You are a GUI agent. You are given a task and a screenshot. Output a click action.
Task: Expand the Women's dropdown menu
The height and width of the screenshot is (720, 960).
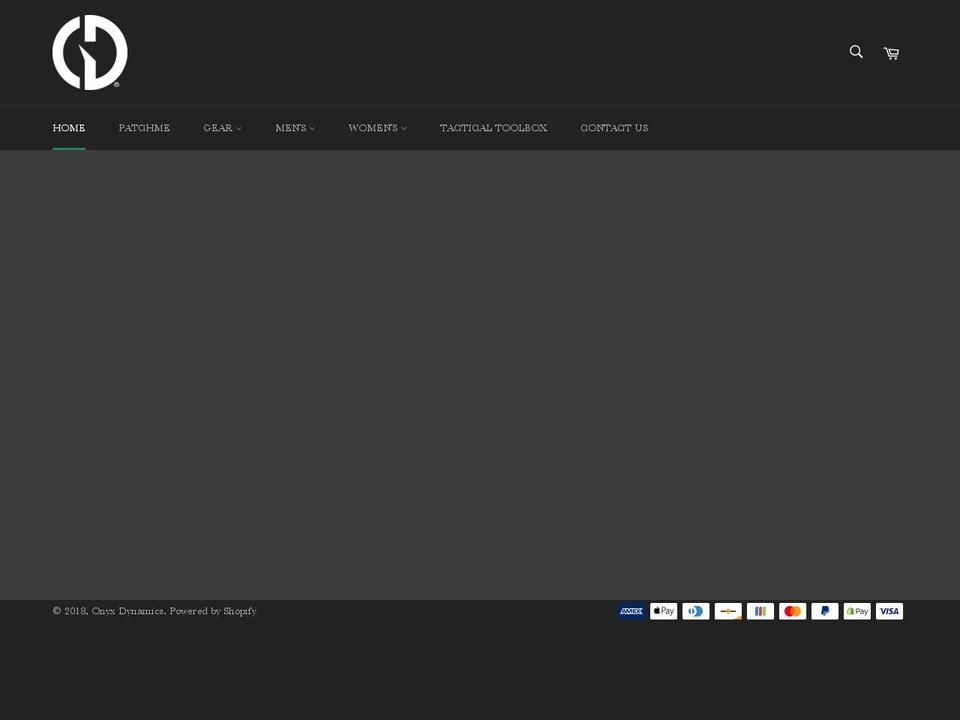coord(377,128)
